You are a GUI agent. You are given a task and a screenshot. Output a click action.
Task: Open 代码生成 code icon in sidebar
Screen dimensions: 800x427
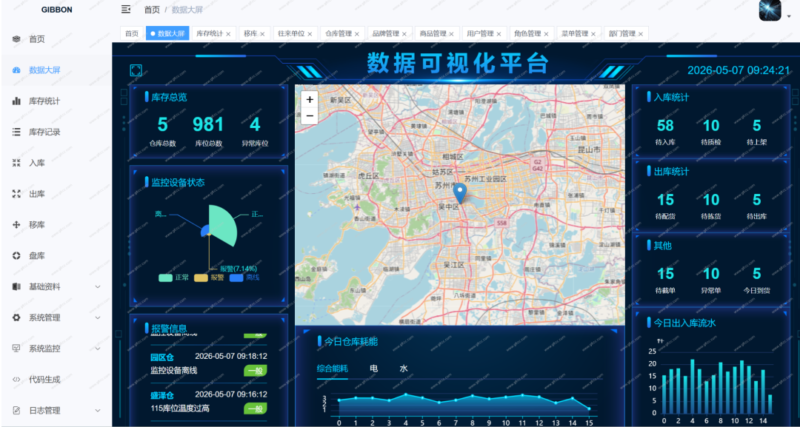[16, 380]
